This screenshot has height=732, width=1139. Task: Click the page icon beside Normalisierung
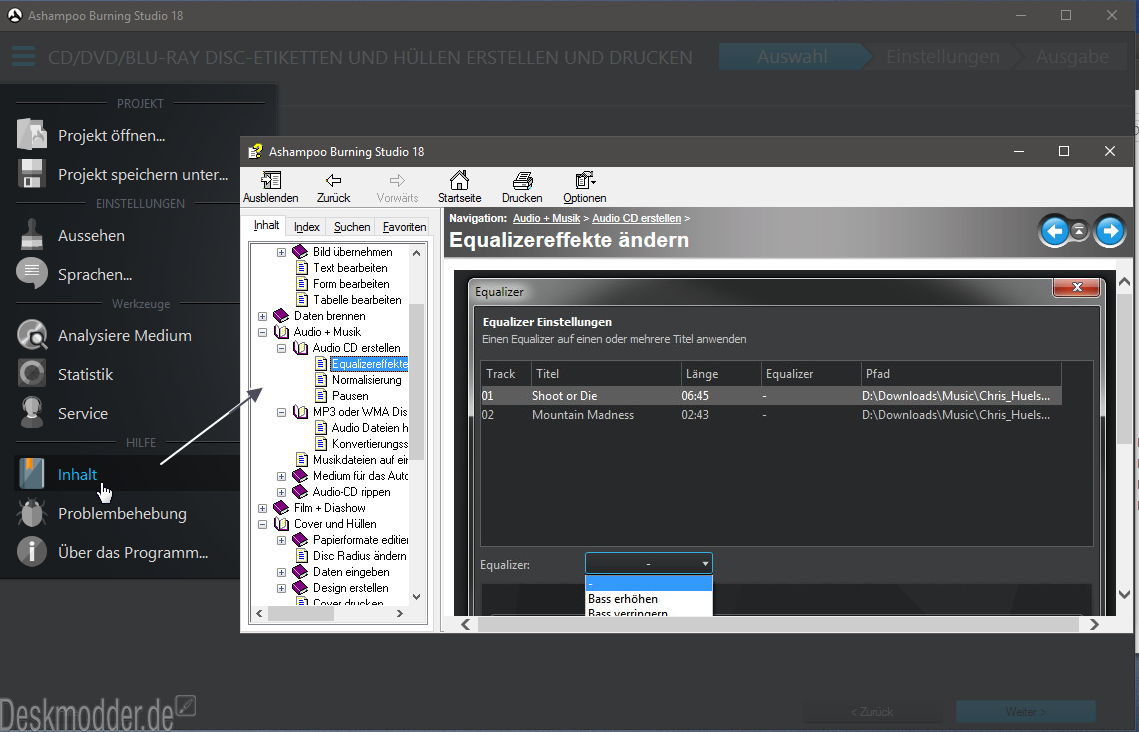[321, 380]
